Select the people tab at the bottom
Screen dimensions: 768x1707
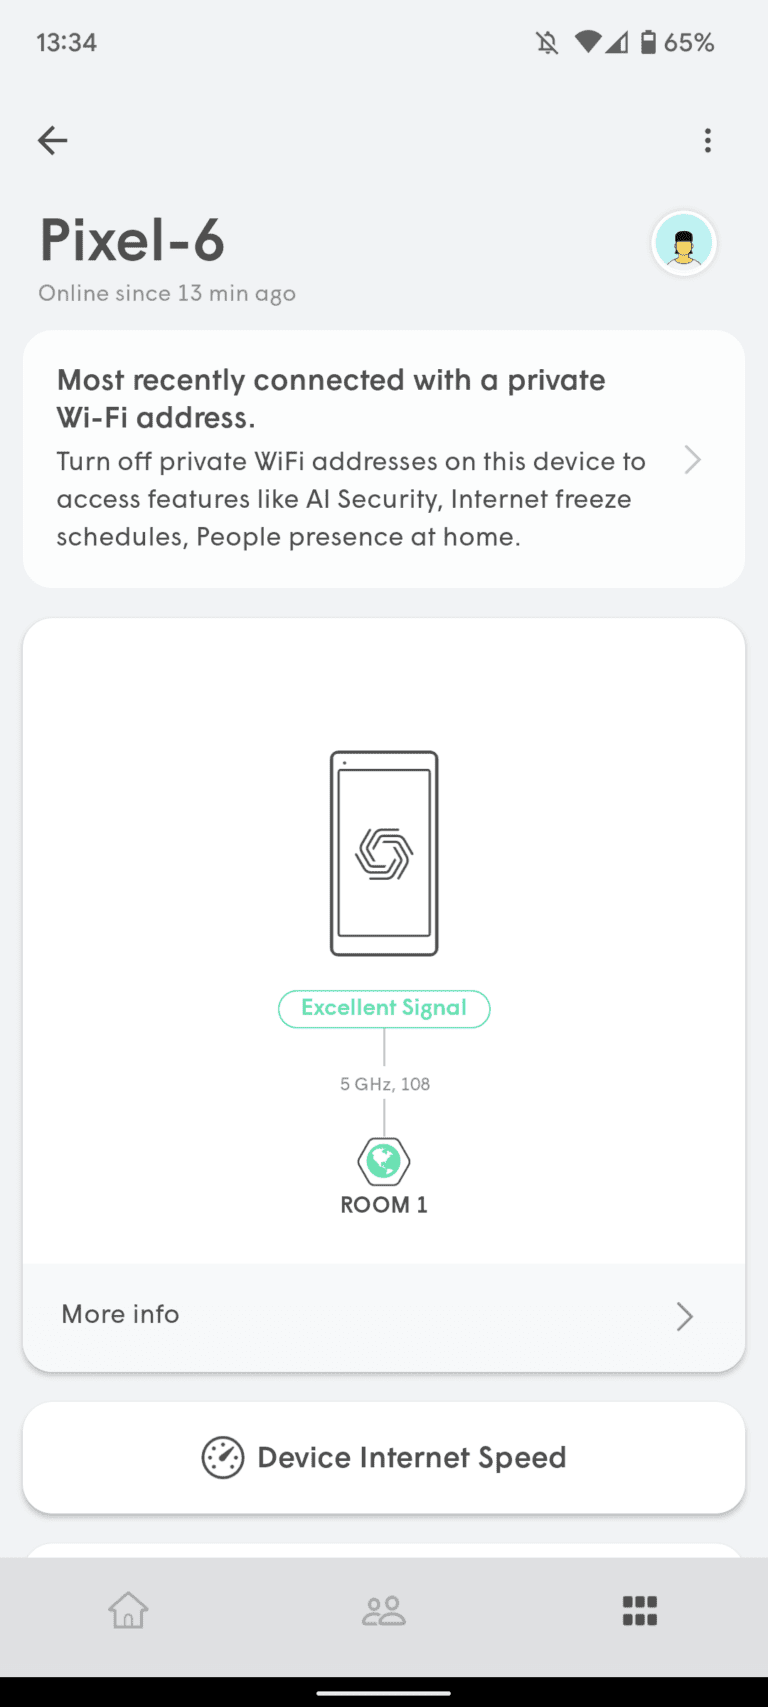(384, 1610)
